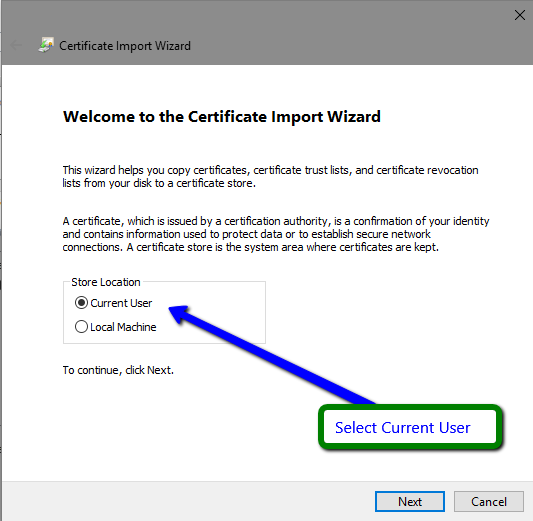
Task: Click the Select Current User callout box
Action: pos(410,427)
